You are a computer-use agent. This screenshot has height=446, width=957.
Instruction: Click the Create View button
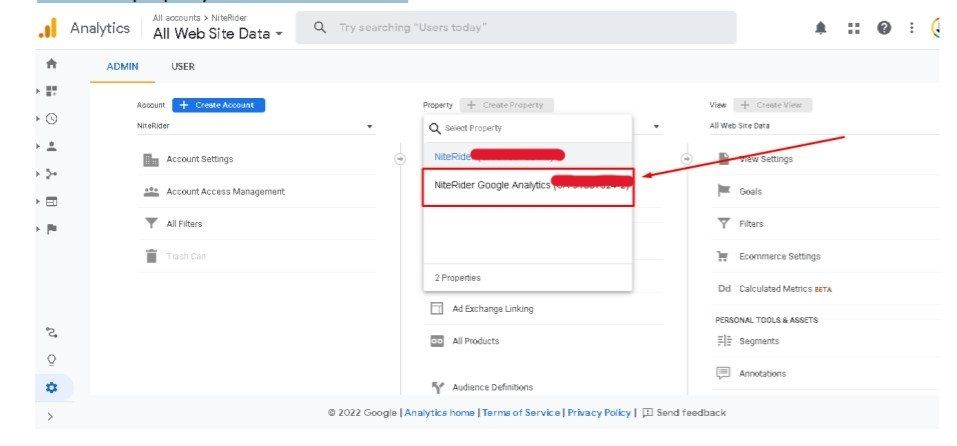point(773,105)
